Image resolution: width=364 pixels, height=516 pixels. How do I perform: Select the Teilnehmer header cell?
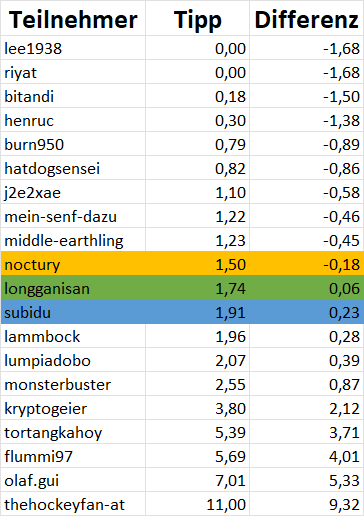[x=73, y=18]
